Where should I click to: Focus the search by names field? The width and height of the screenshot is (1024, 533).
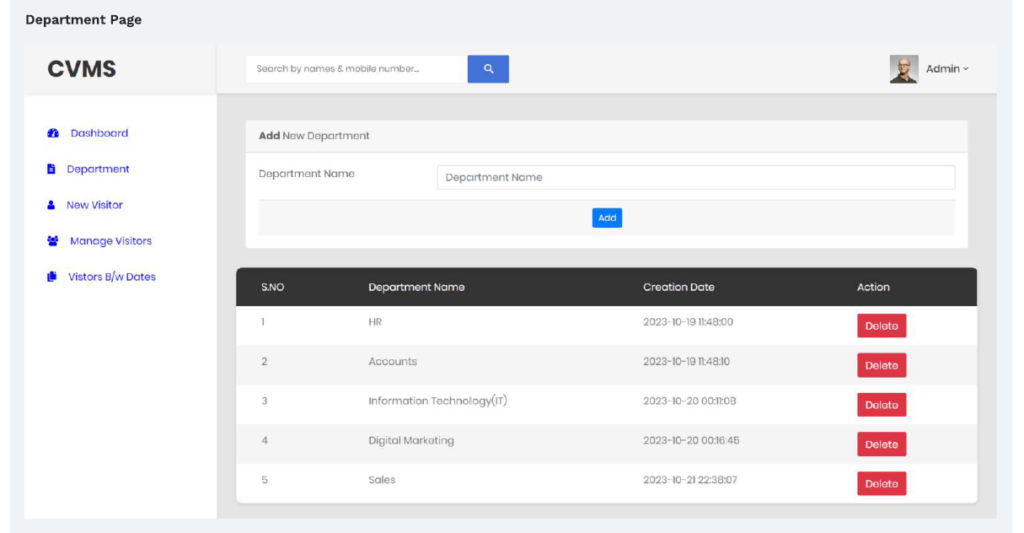357,69
